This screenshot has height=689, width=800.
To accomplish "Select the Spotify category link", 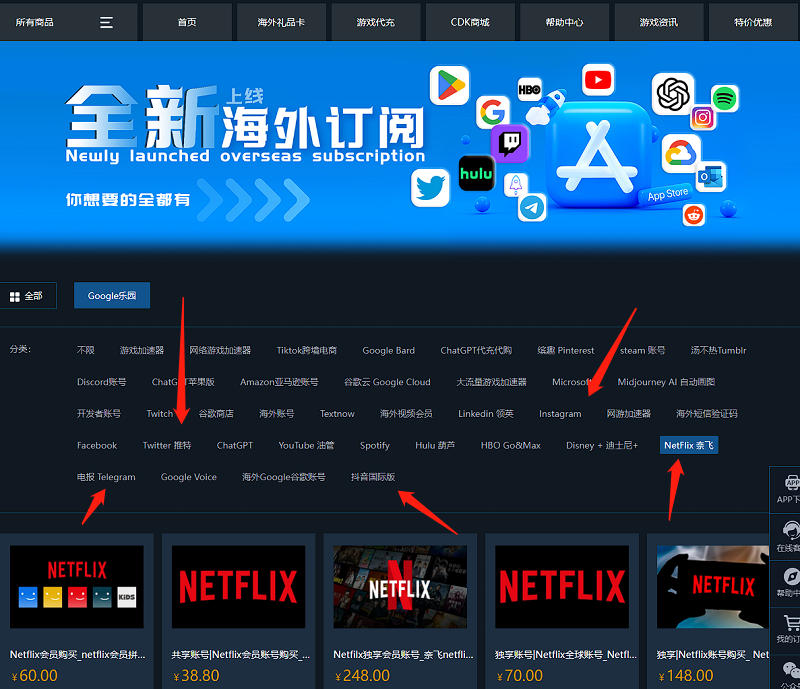I will point(374,446).
